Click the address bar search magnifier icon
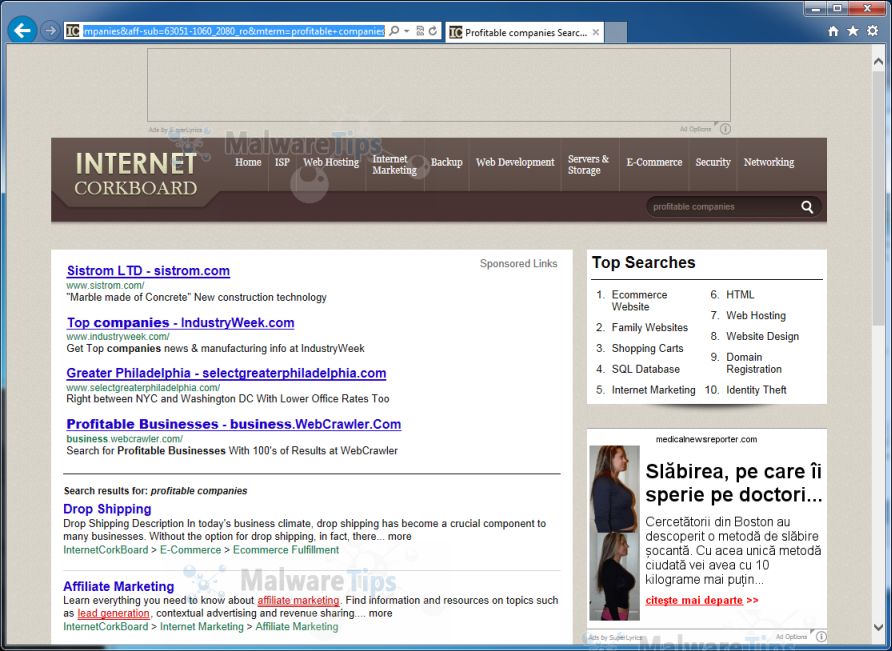Viewport: 892px width, 651px height. coord(394,31)
